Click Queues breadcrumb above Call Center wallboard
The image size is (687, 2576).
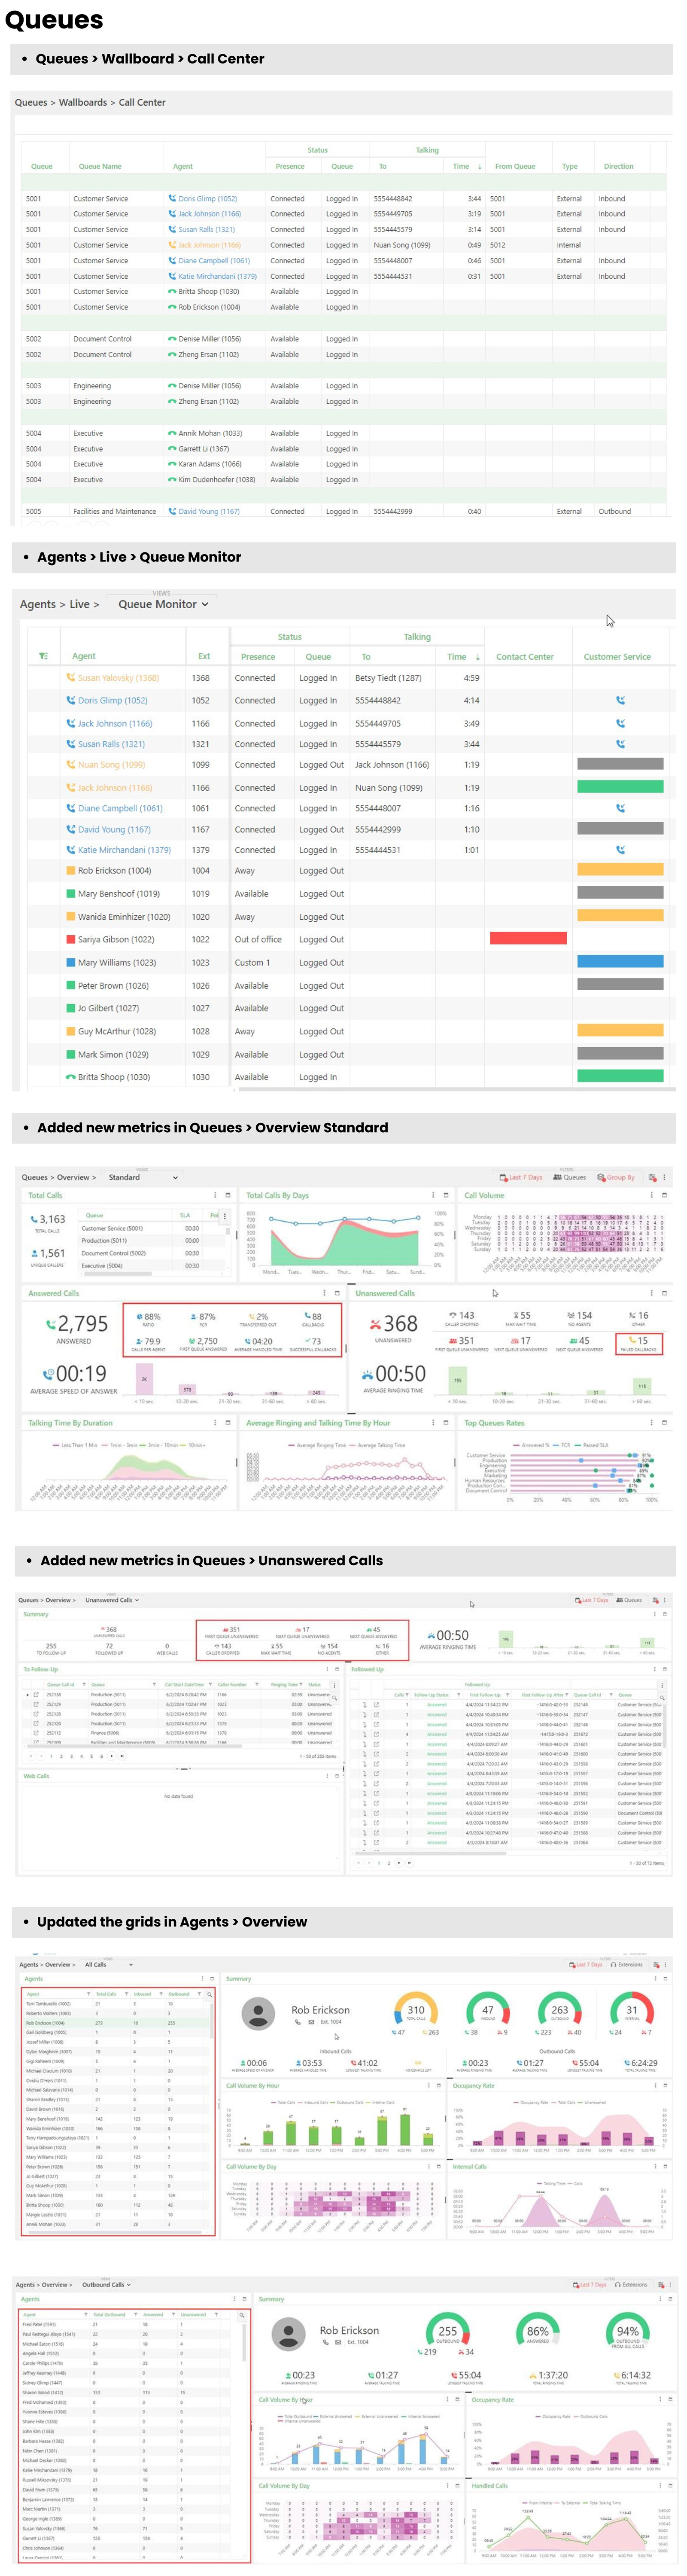pos(30,102)
